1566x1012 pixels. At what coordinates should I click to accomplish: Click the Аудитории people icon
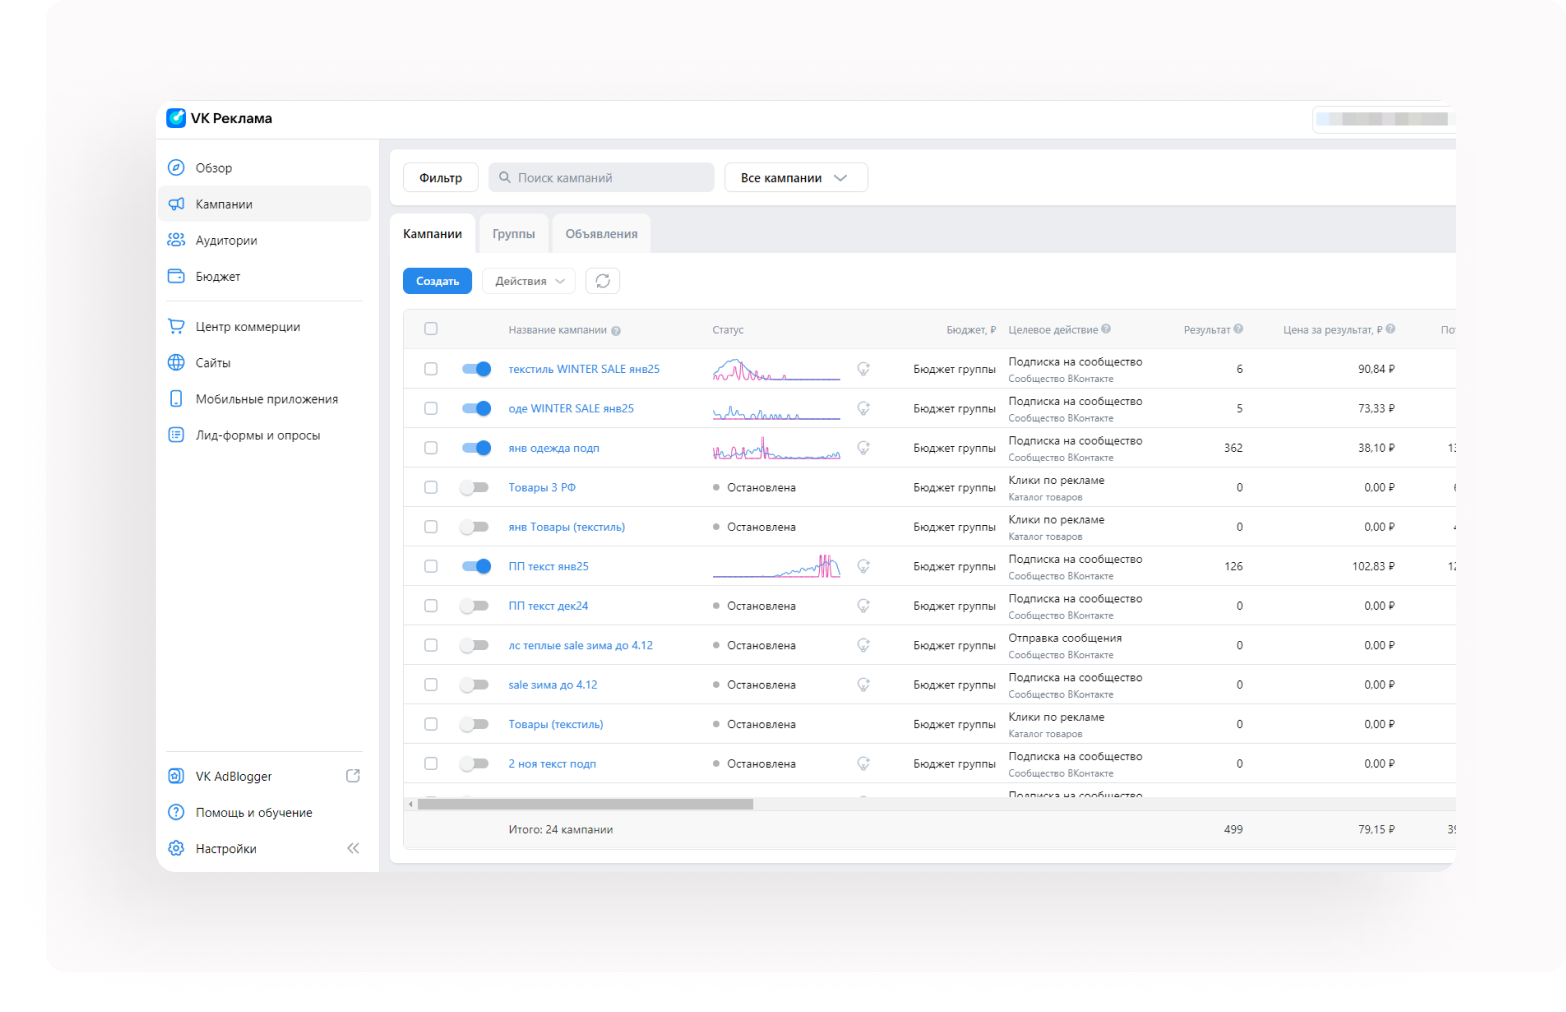click(176, 240)
